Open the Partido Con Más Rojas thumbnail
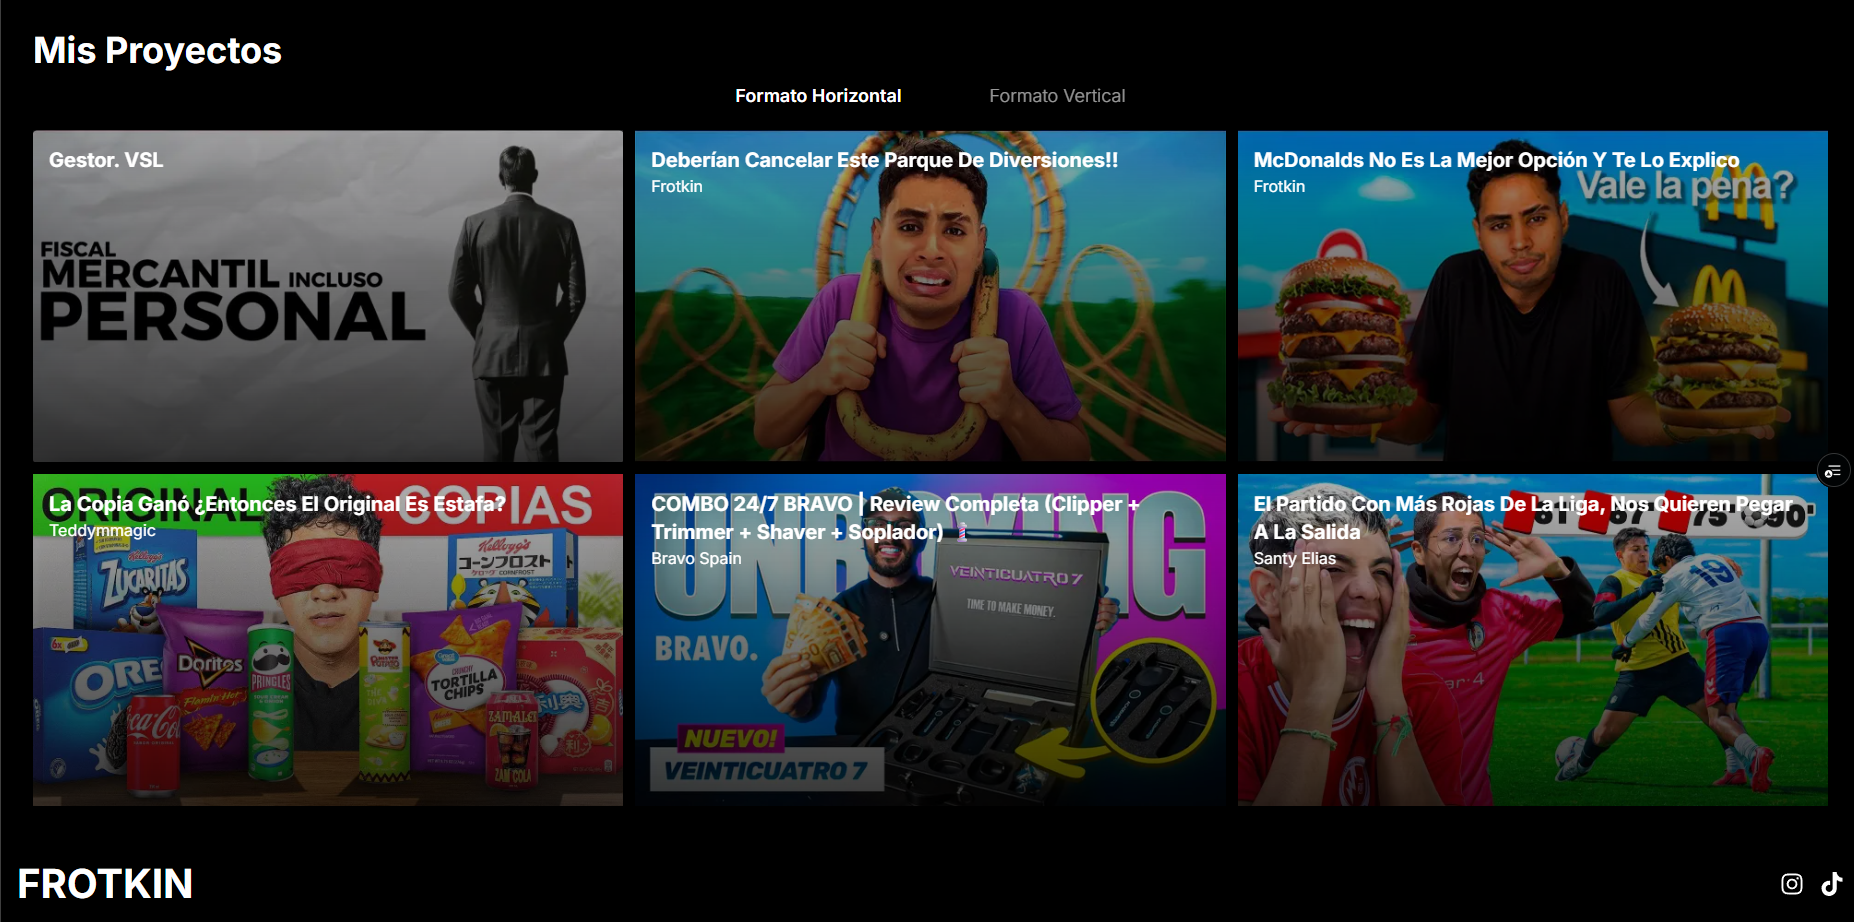1854x922 pixels. tap(1533, 640)
